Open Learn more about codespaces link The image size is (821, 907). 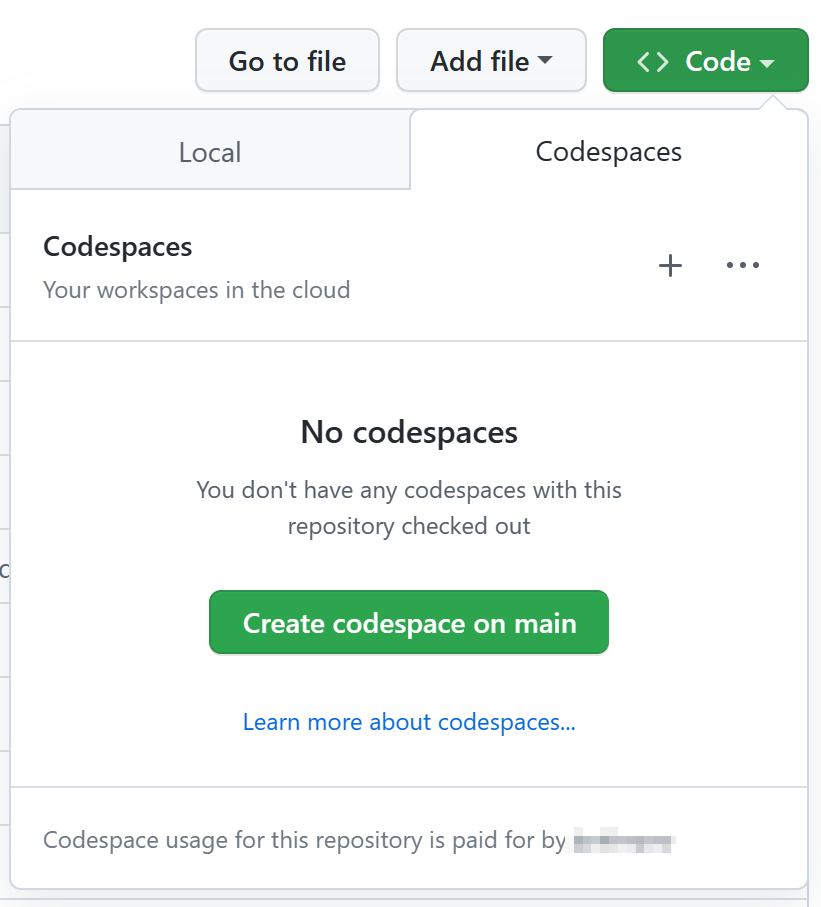tap(408, 722)
